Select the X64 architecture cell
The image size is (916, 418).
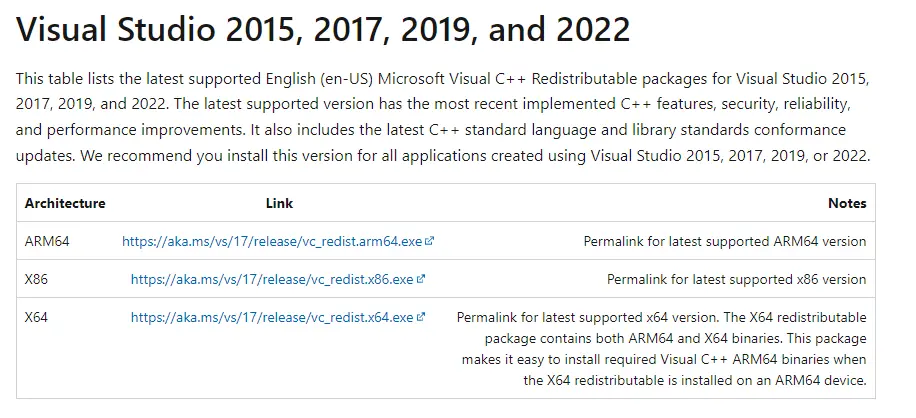tap(36, 317)
